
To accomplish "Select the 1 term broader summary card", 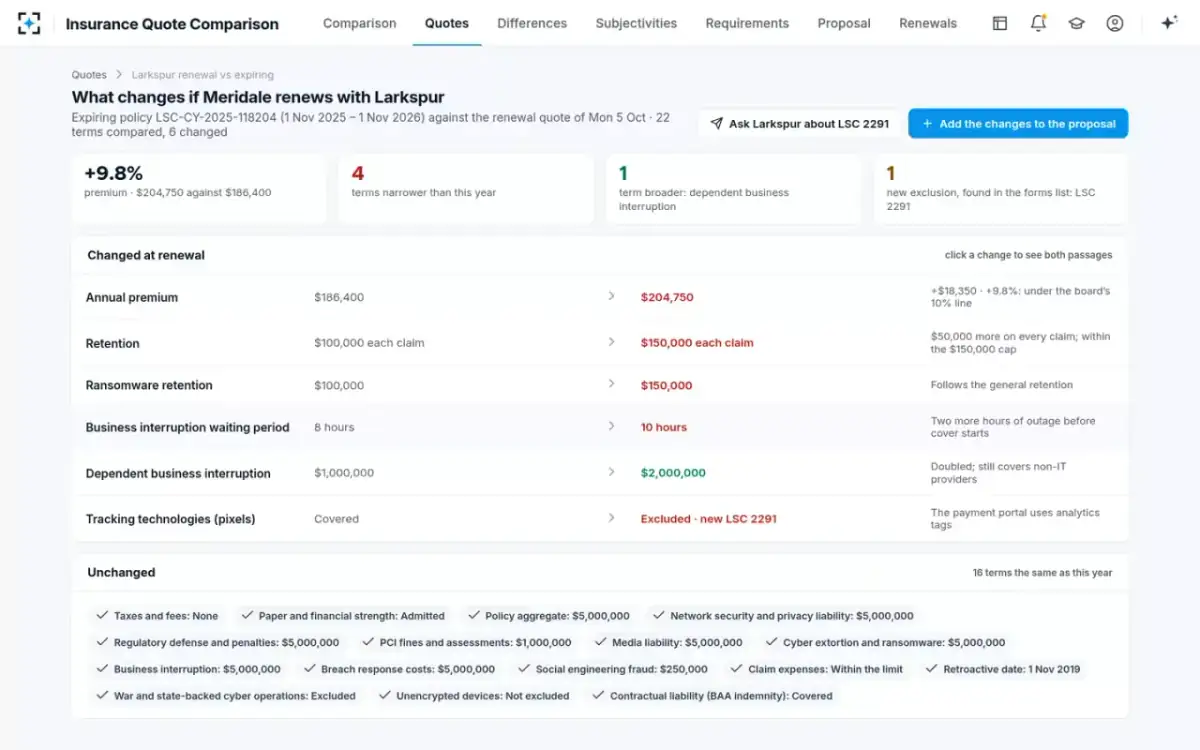I will pos(734,188).
